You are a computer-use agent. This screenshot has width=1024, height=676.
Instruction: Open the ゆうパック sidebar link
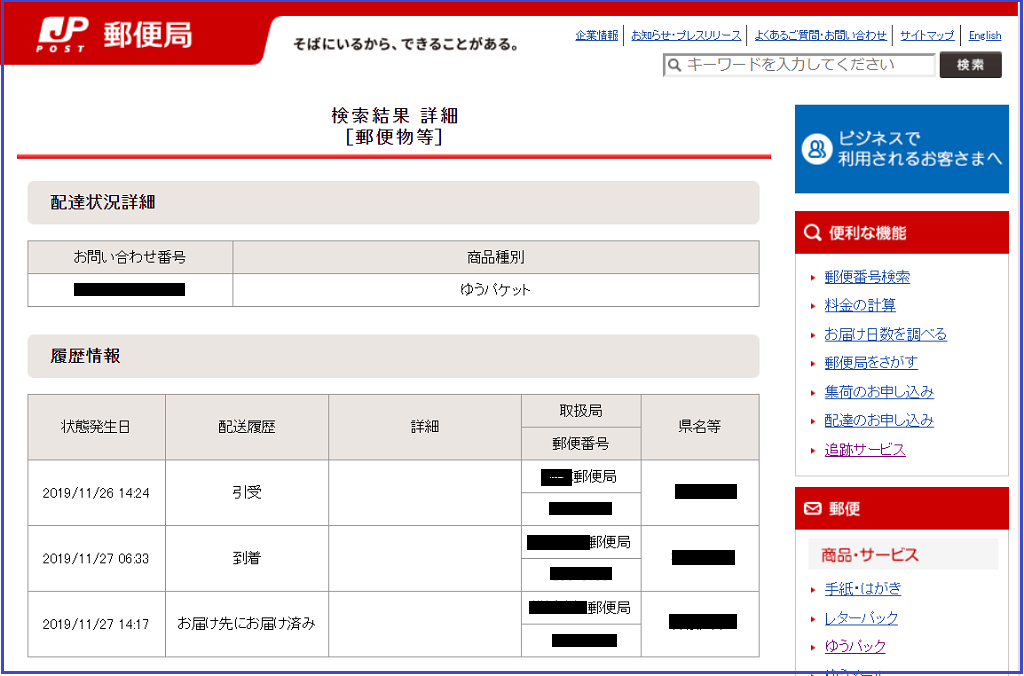[855, 647]
